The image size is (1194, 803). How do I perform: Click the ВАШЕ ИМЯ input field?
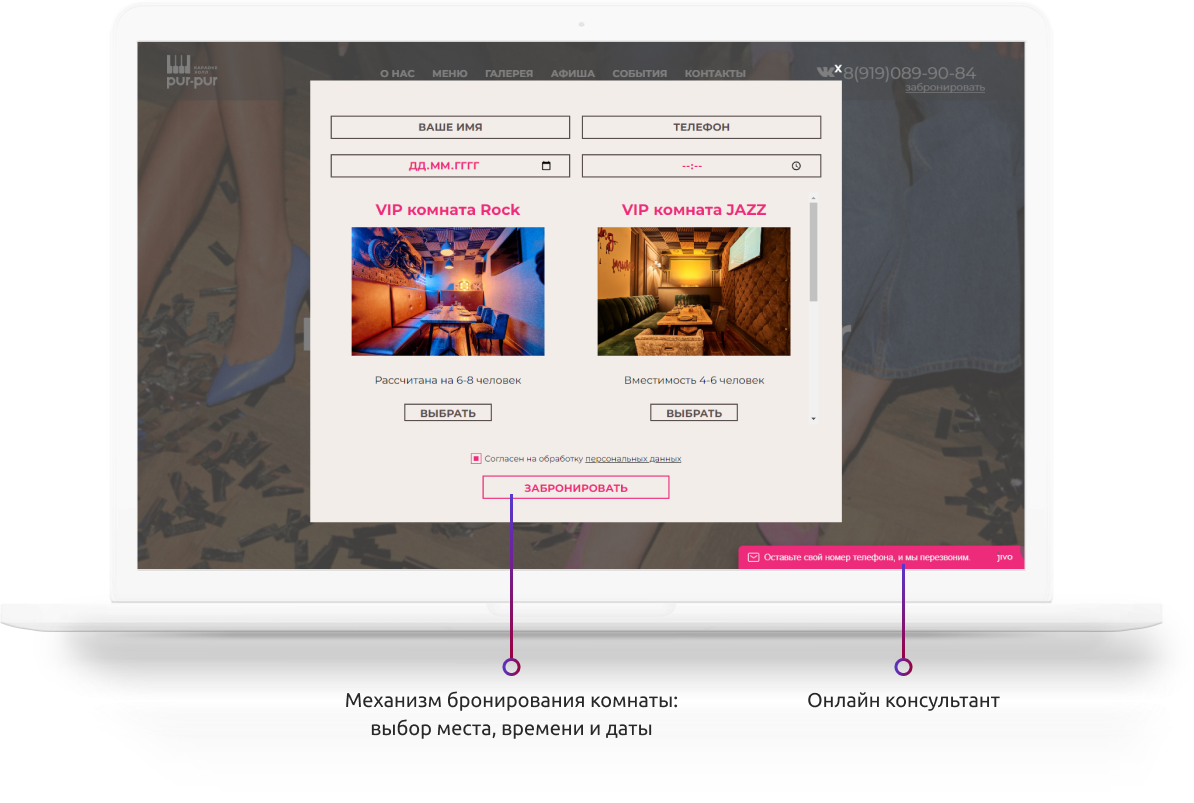click(x=450, y=127)
